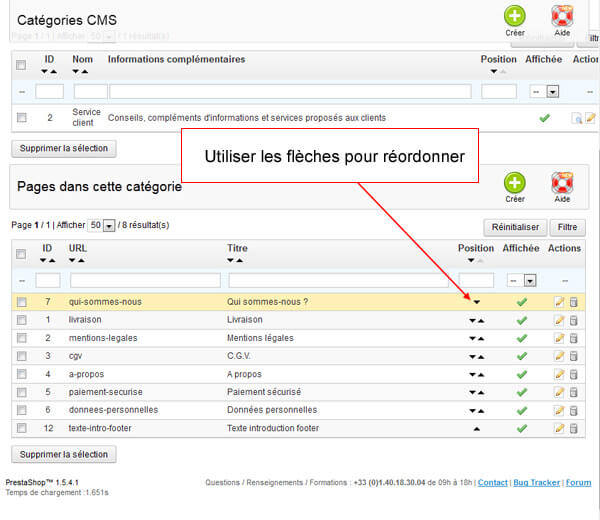Edit the donnees-personnelles page
This screenshot has height=520, width=600.
tap(559, 411)
